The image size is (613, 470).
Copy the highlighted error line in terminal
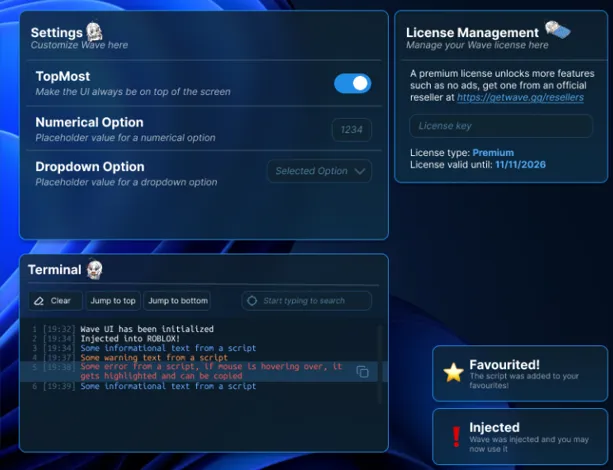(362, 371)
